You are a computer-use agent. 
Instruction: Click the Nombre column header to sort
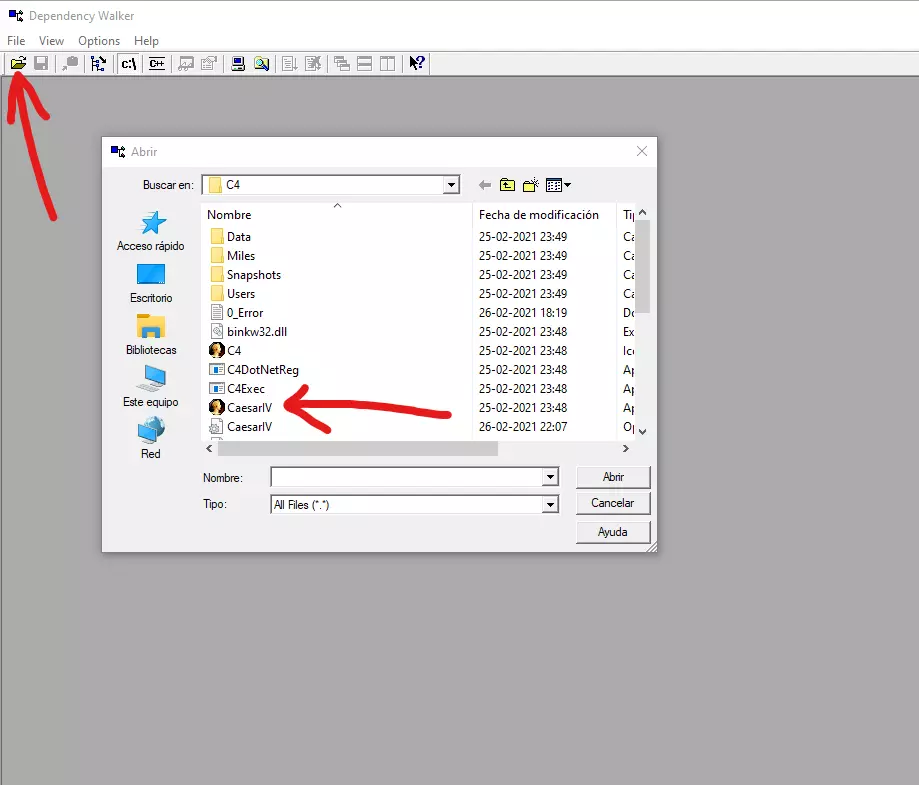pos(229,215)
